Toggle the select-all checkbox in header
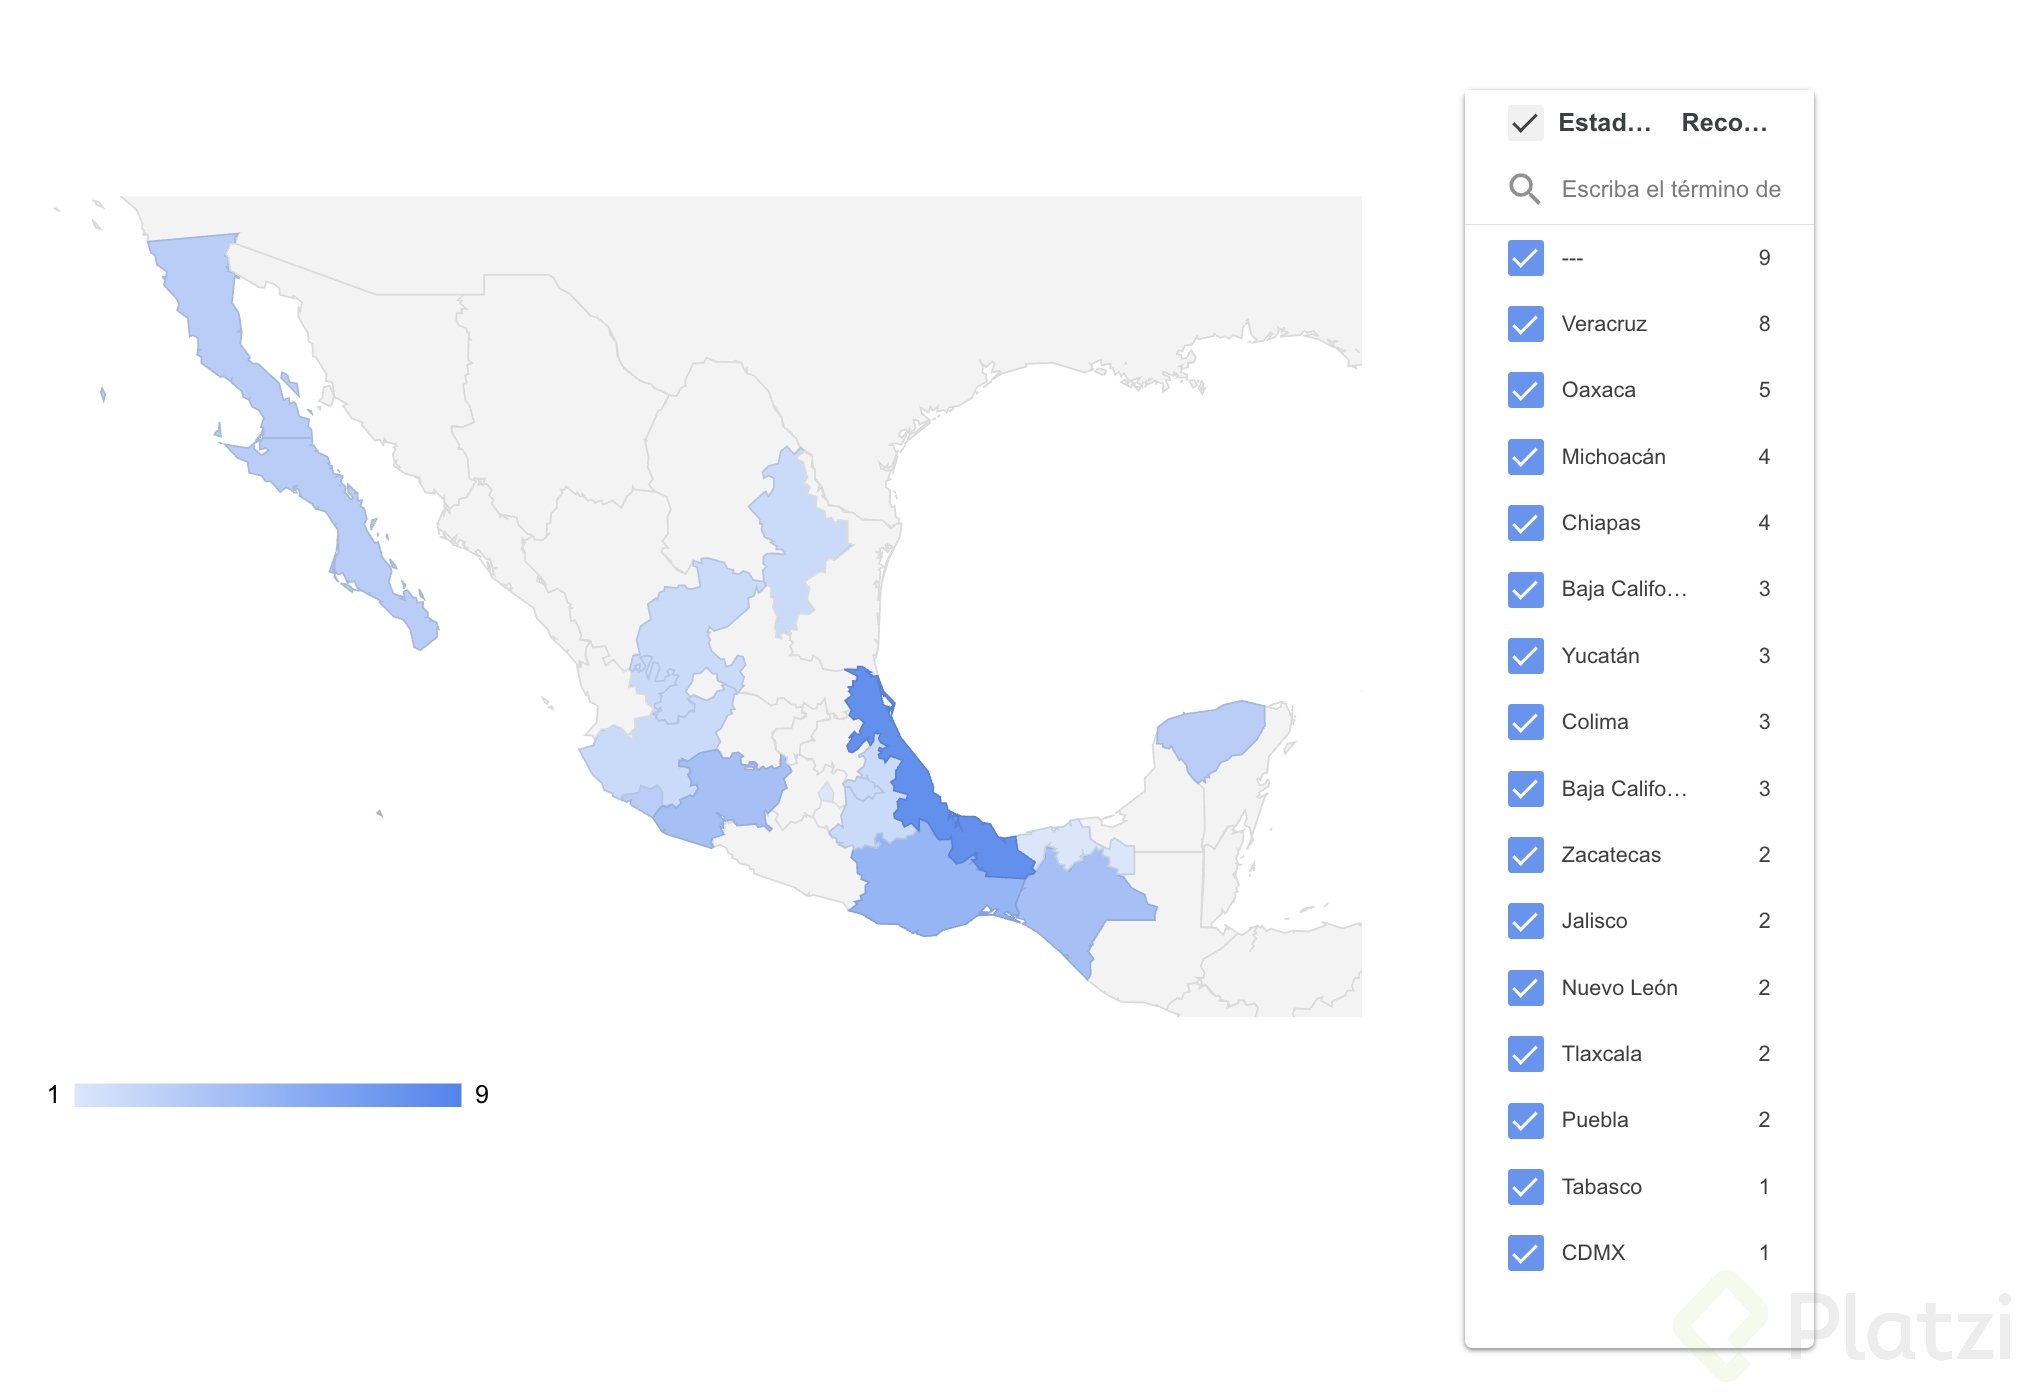2032x1396 pixels. point(1525,123)
